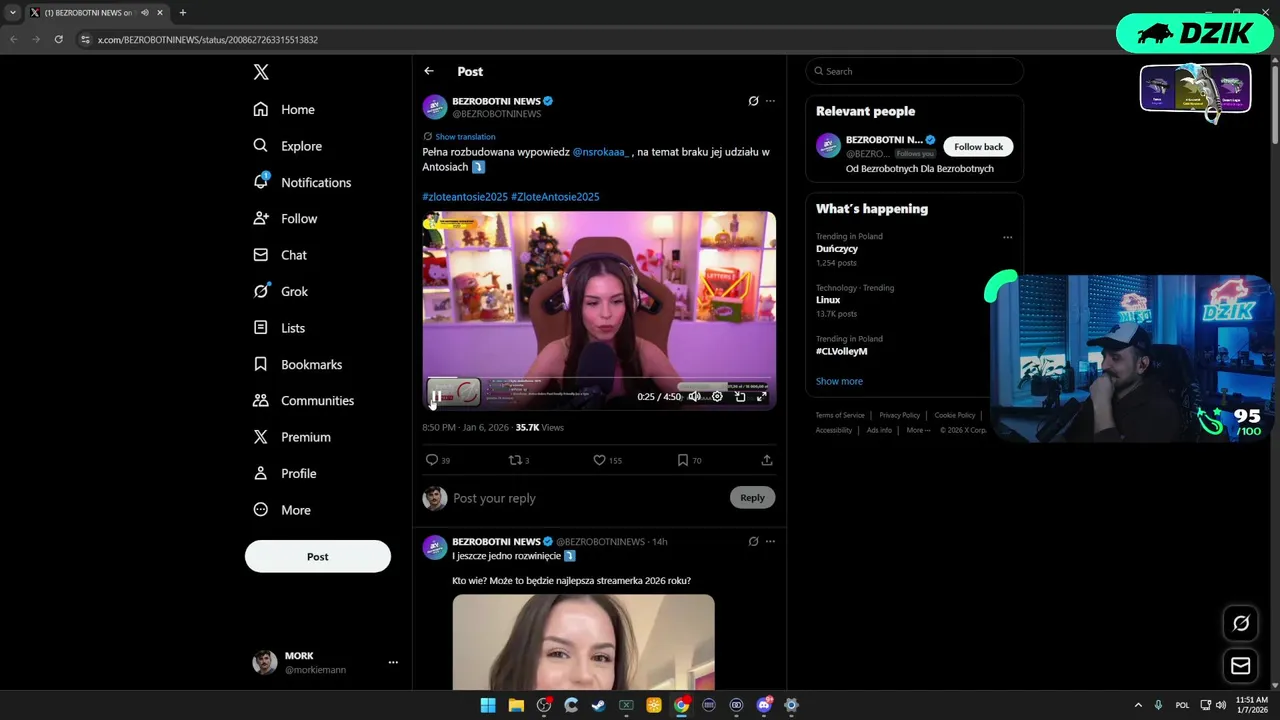Click Show translation link
The width and height of the screenshot is (1280, 720).
click(465, 136)
